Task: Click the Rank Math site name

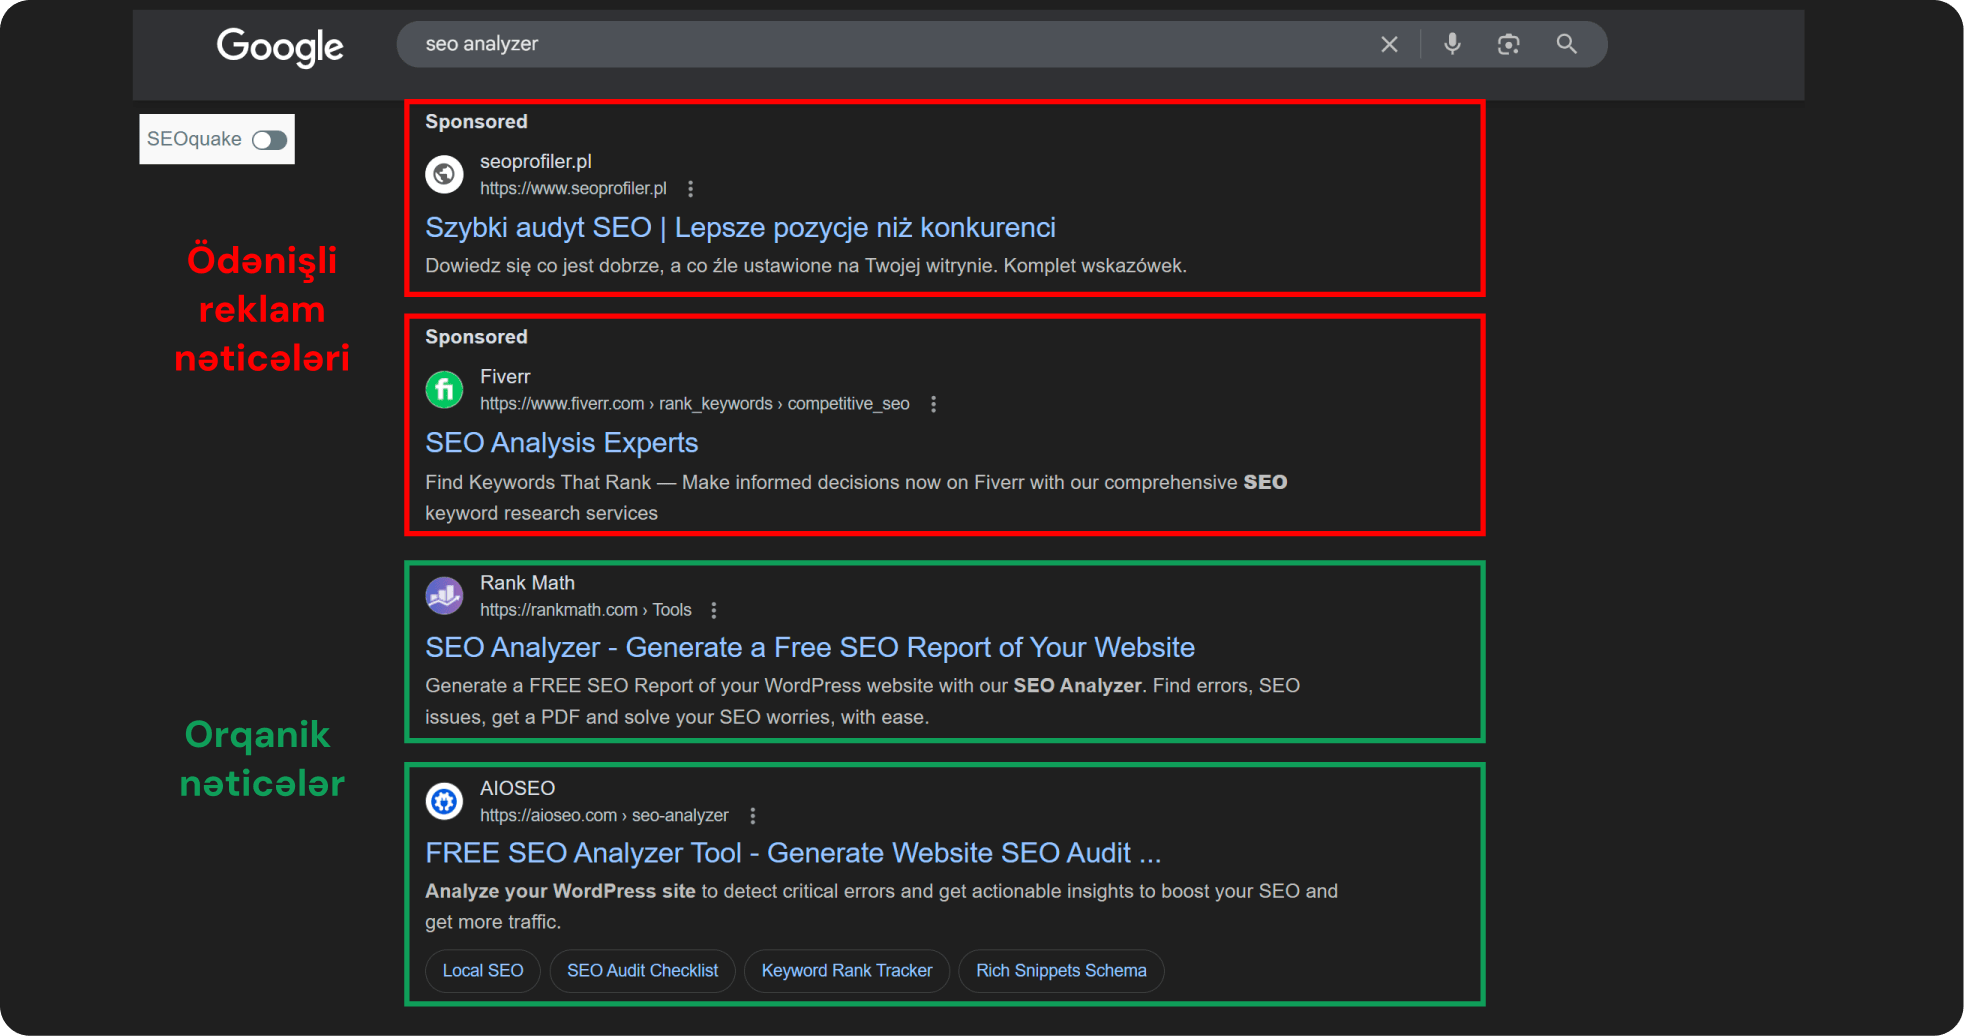Action: point(527,583)
